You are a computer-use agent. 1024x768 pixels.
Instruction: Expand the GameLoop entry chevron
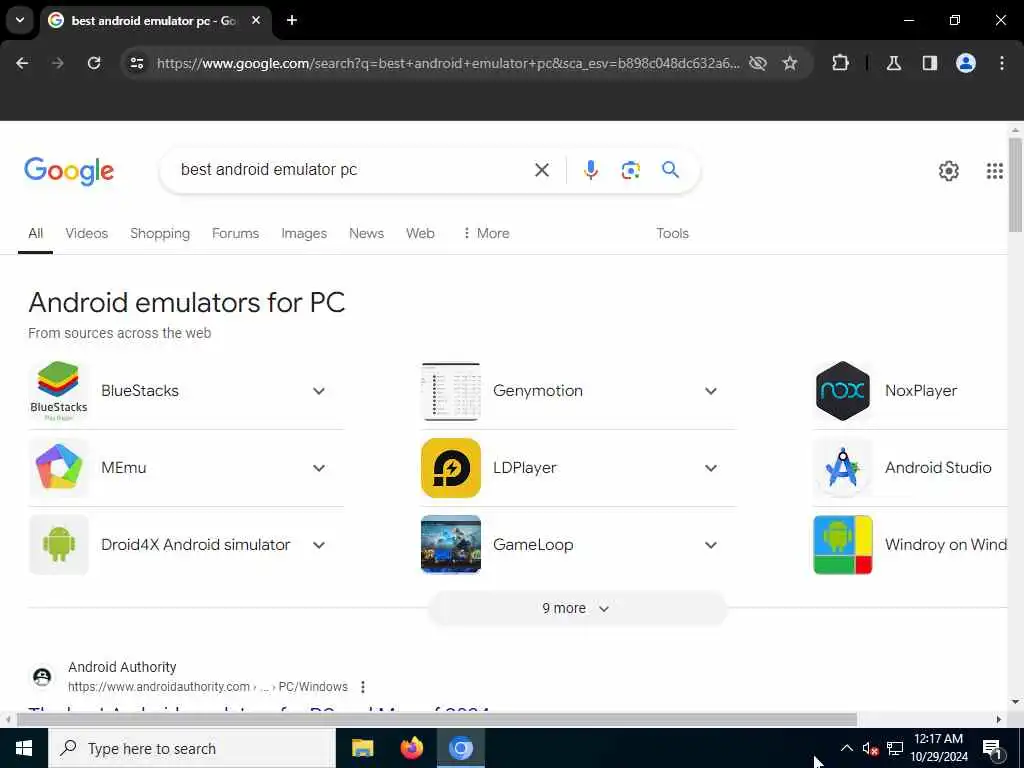click(x=711, y=545)
